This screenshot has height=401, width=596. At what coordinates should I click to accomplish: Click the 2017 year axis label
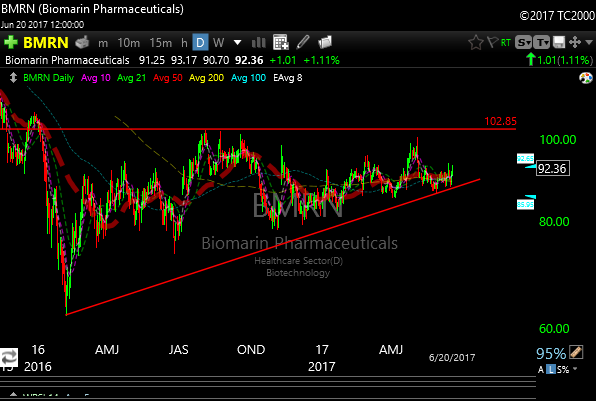tap(322, 366)
